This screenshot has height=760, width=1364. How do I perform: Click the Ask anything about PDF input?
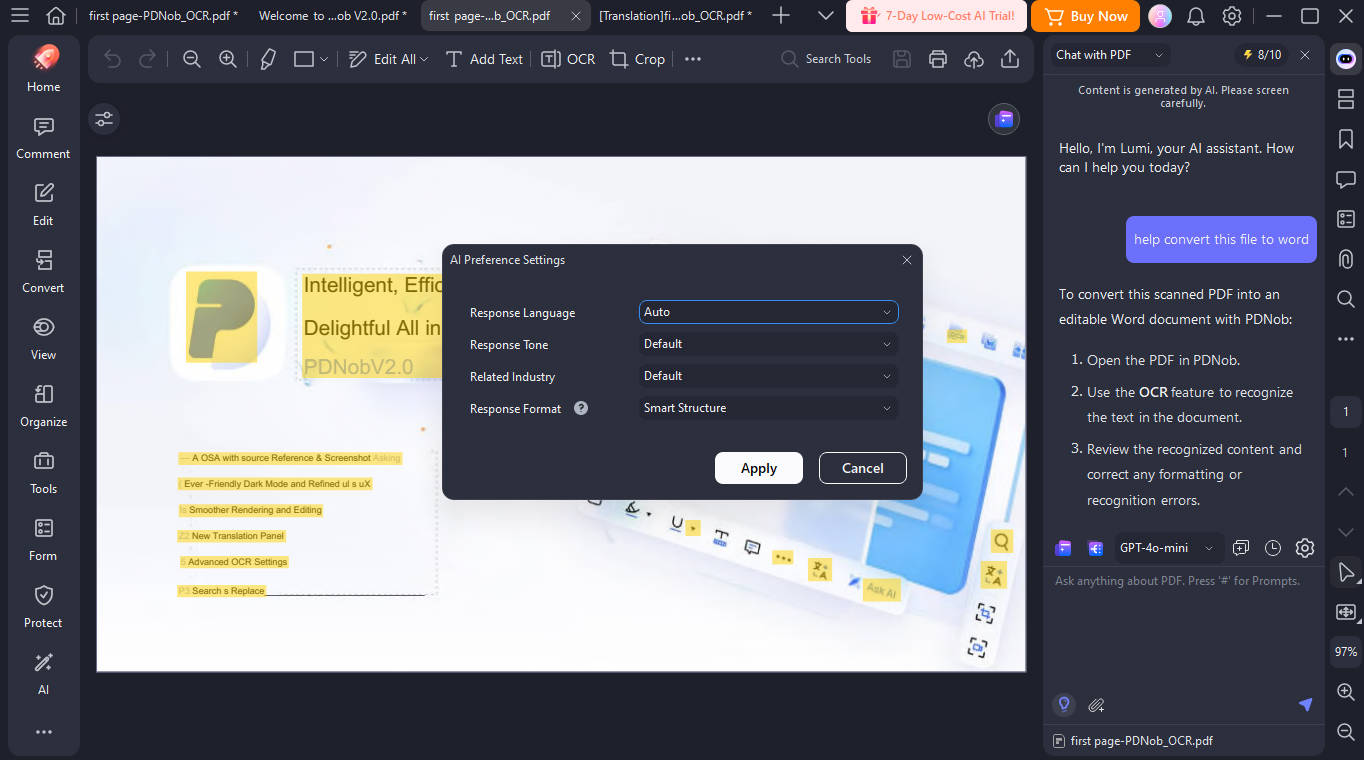(1184, 630)
